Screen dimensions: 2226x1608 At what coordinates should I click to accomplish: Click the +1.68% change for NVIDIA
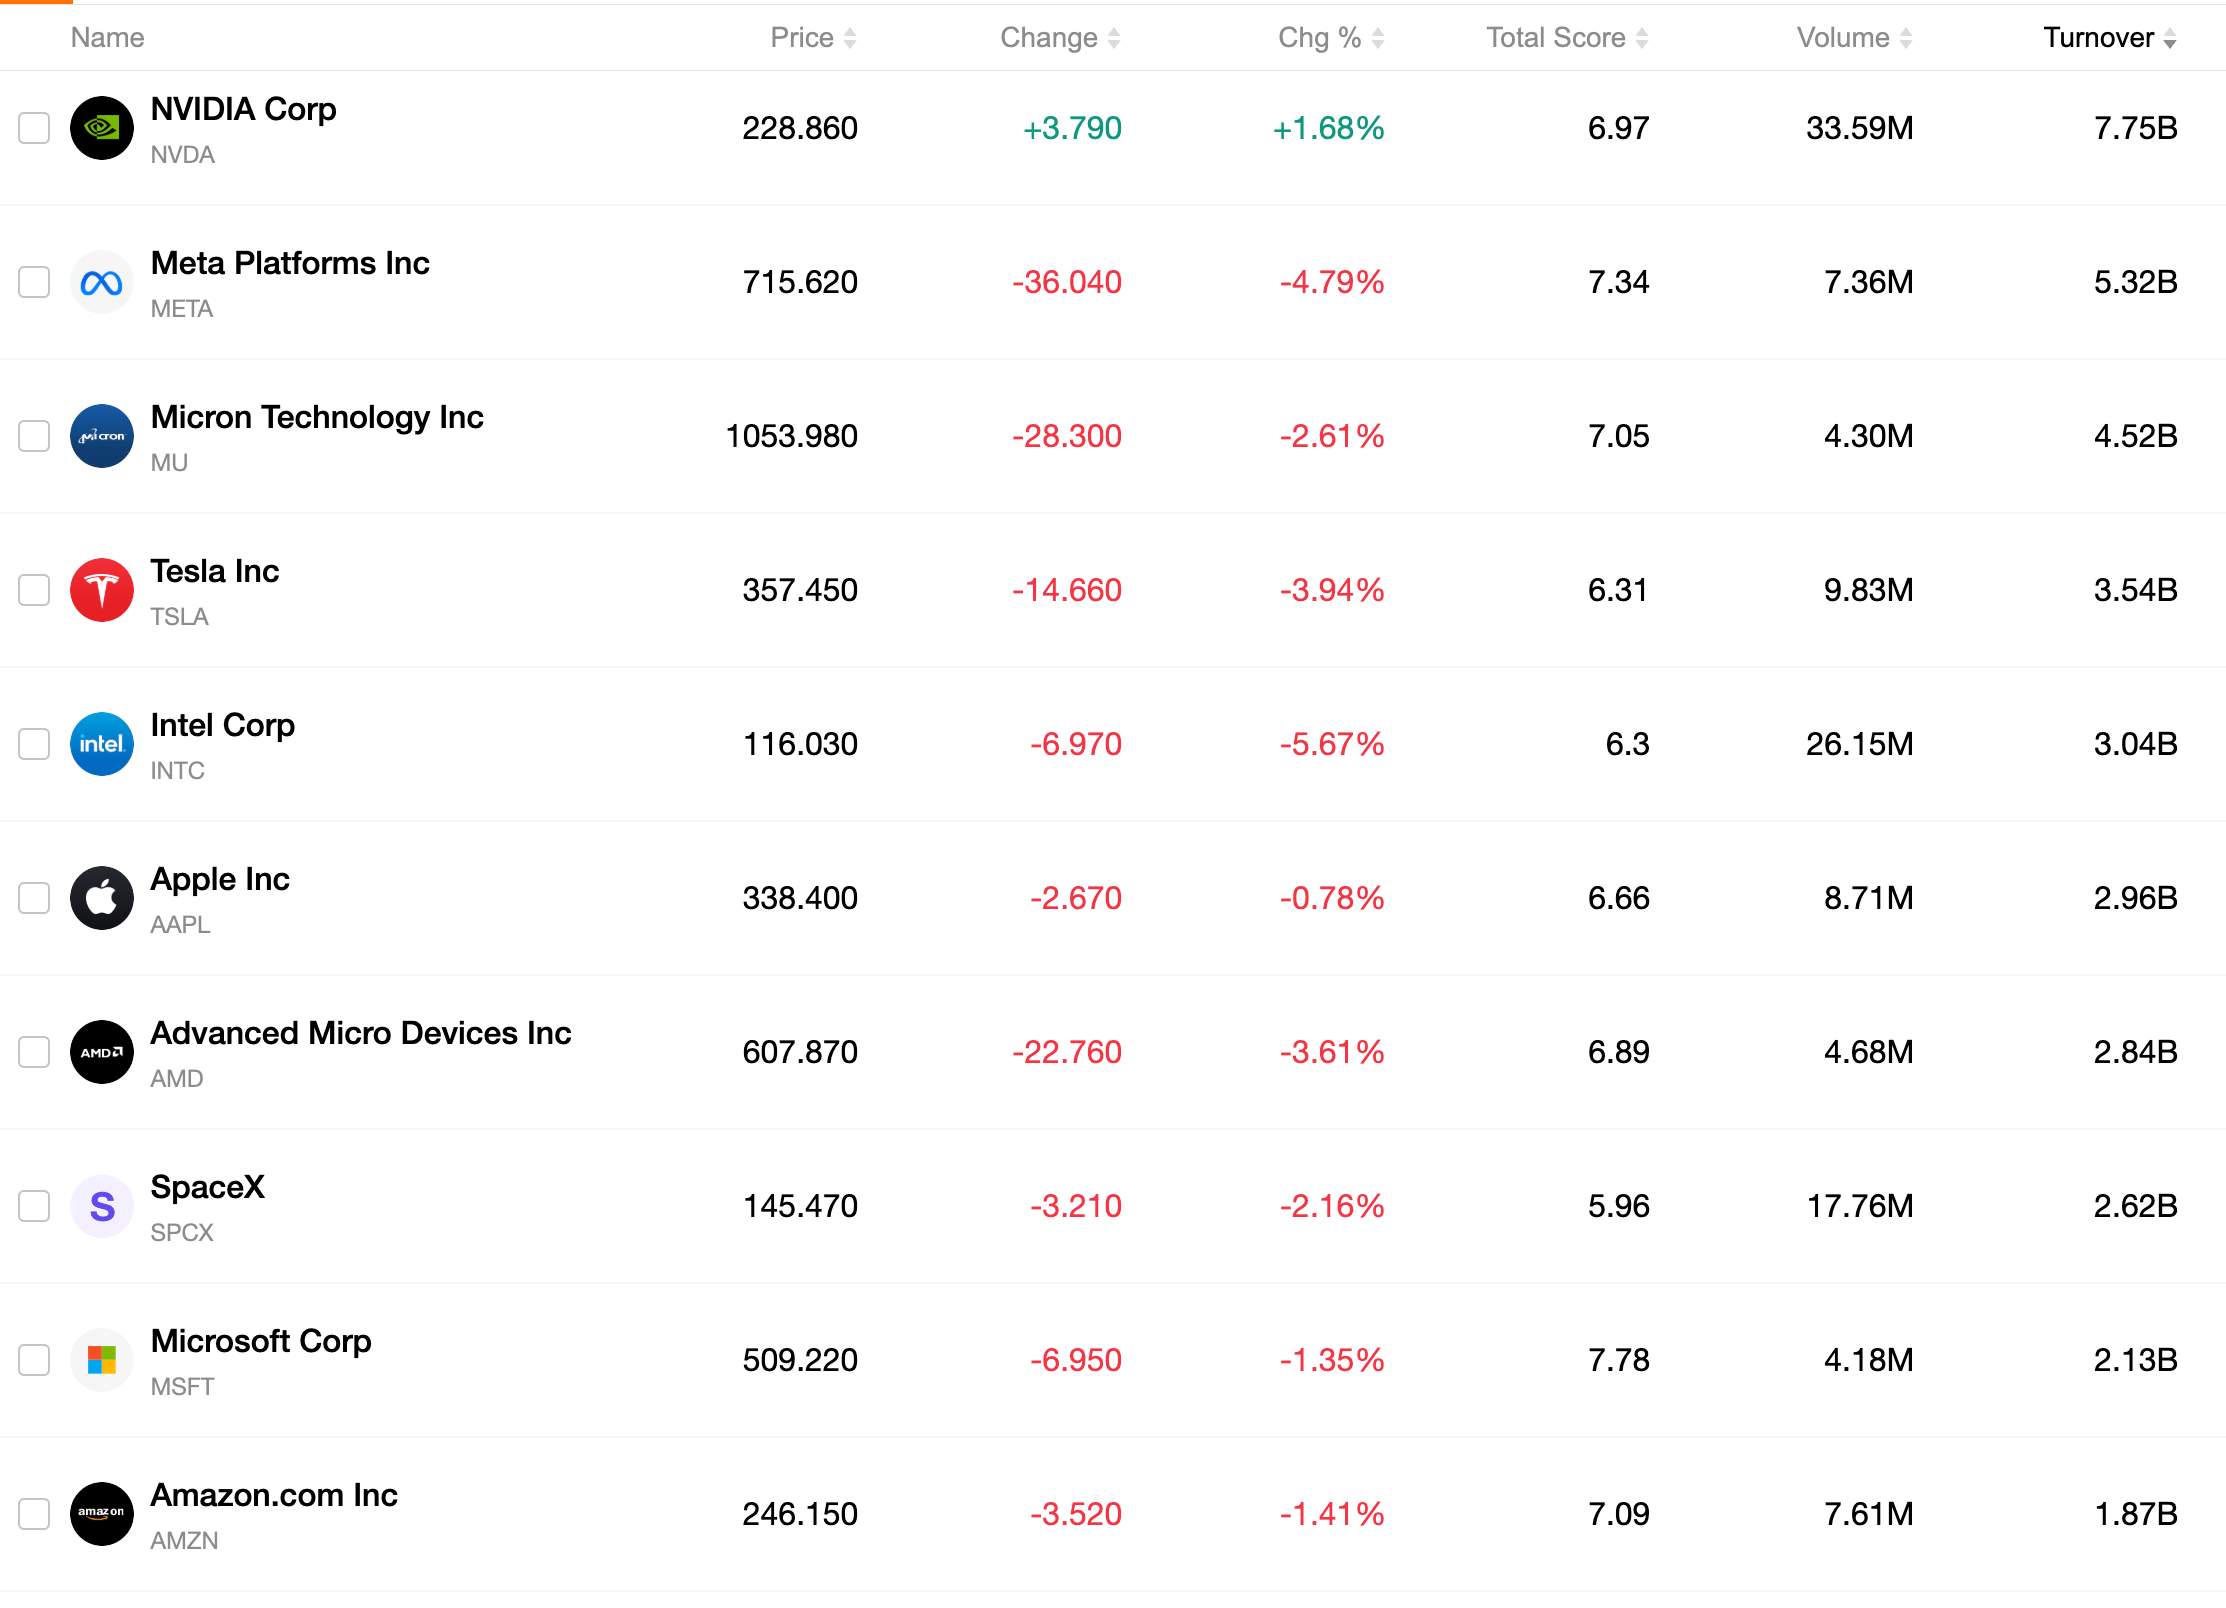(1328, 128)
